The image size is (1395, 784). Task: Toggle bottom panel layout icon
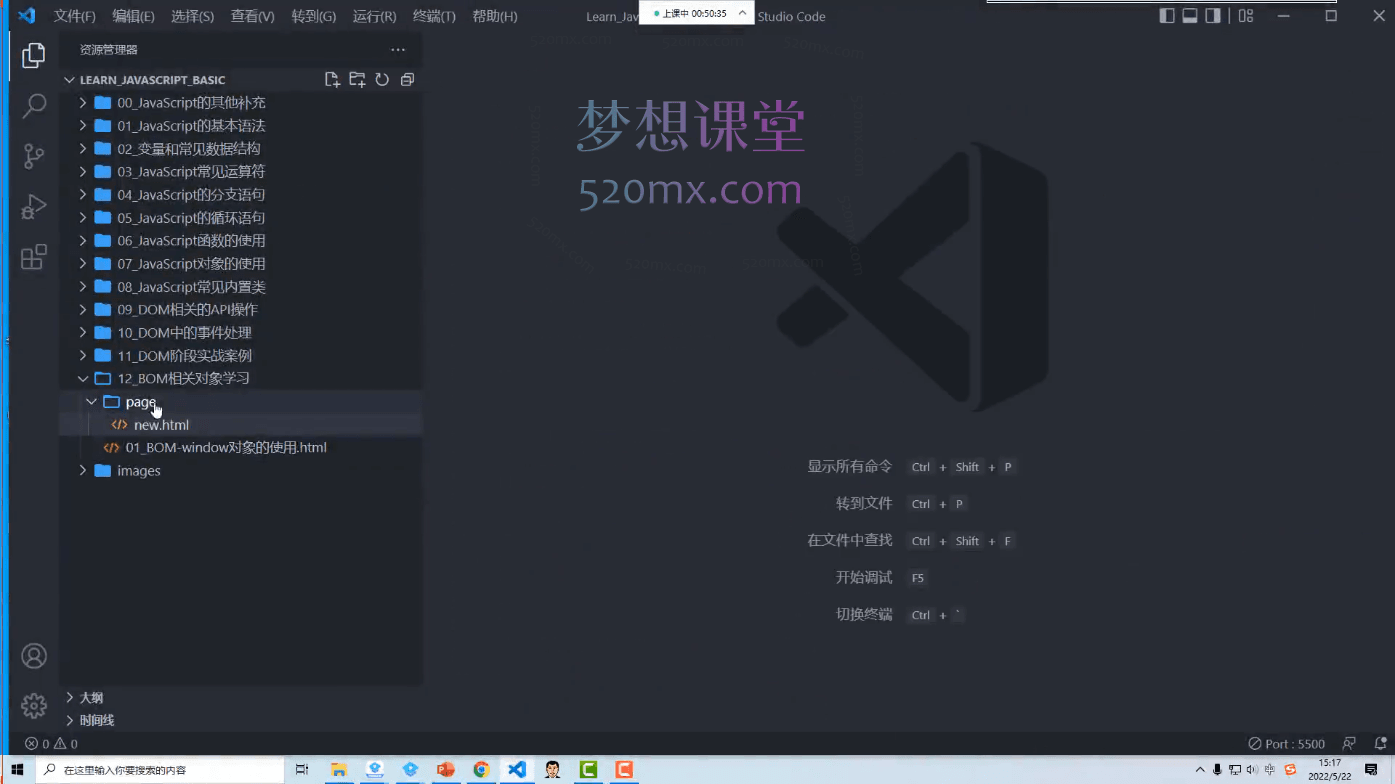1190,16
